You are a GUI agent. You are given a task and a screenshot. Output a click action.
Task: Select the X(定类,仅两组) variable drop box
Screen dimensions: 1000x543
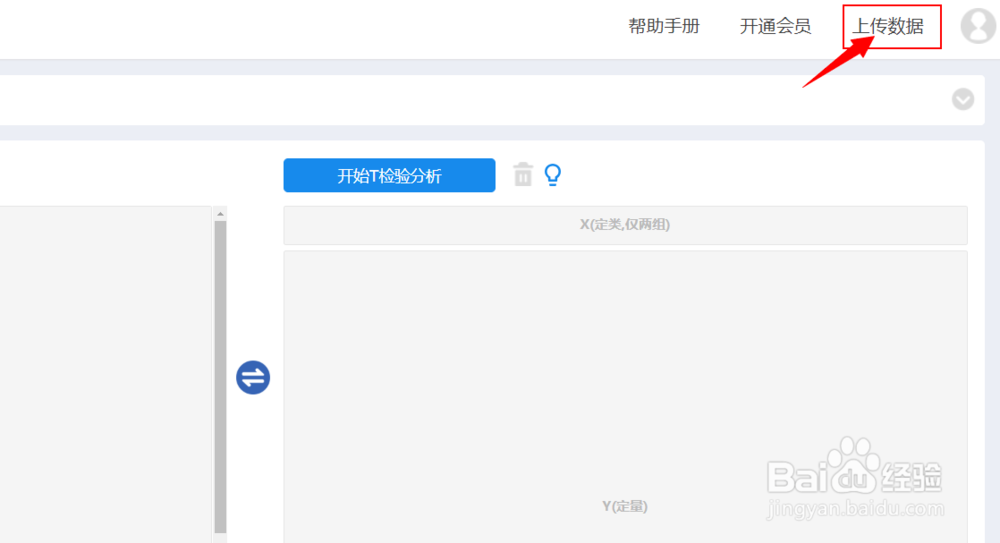coord(625,225)
